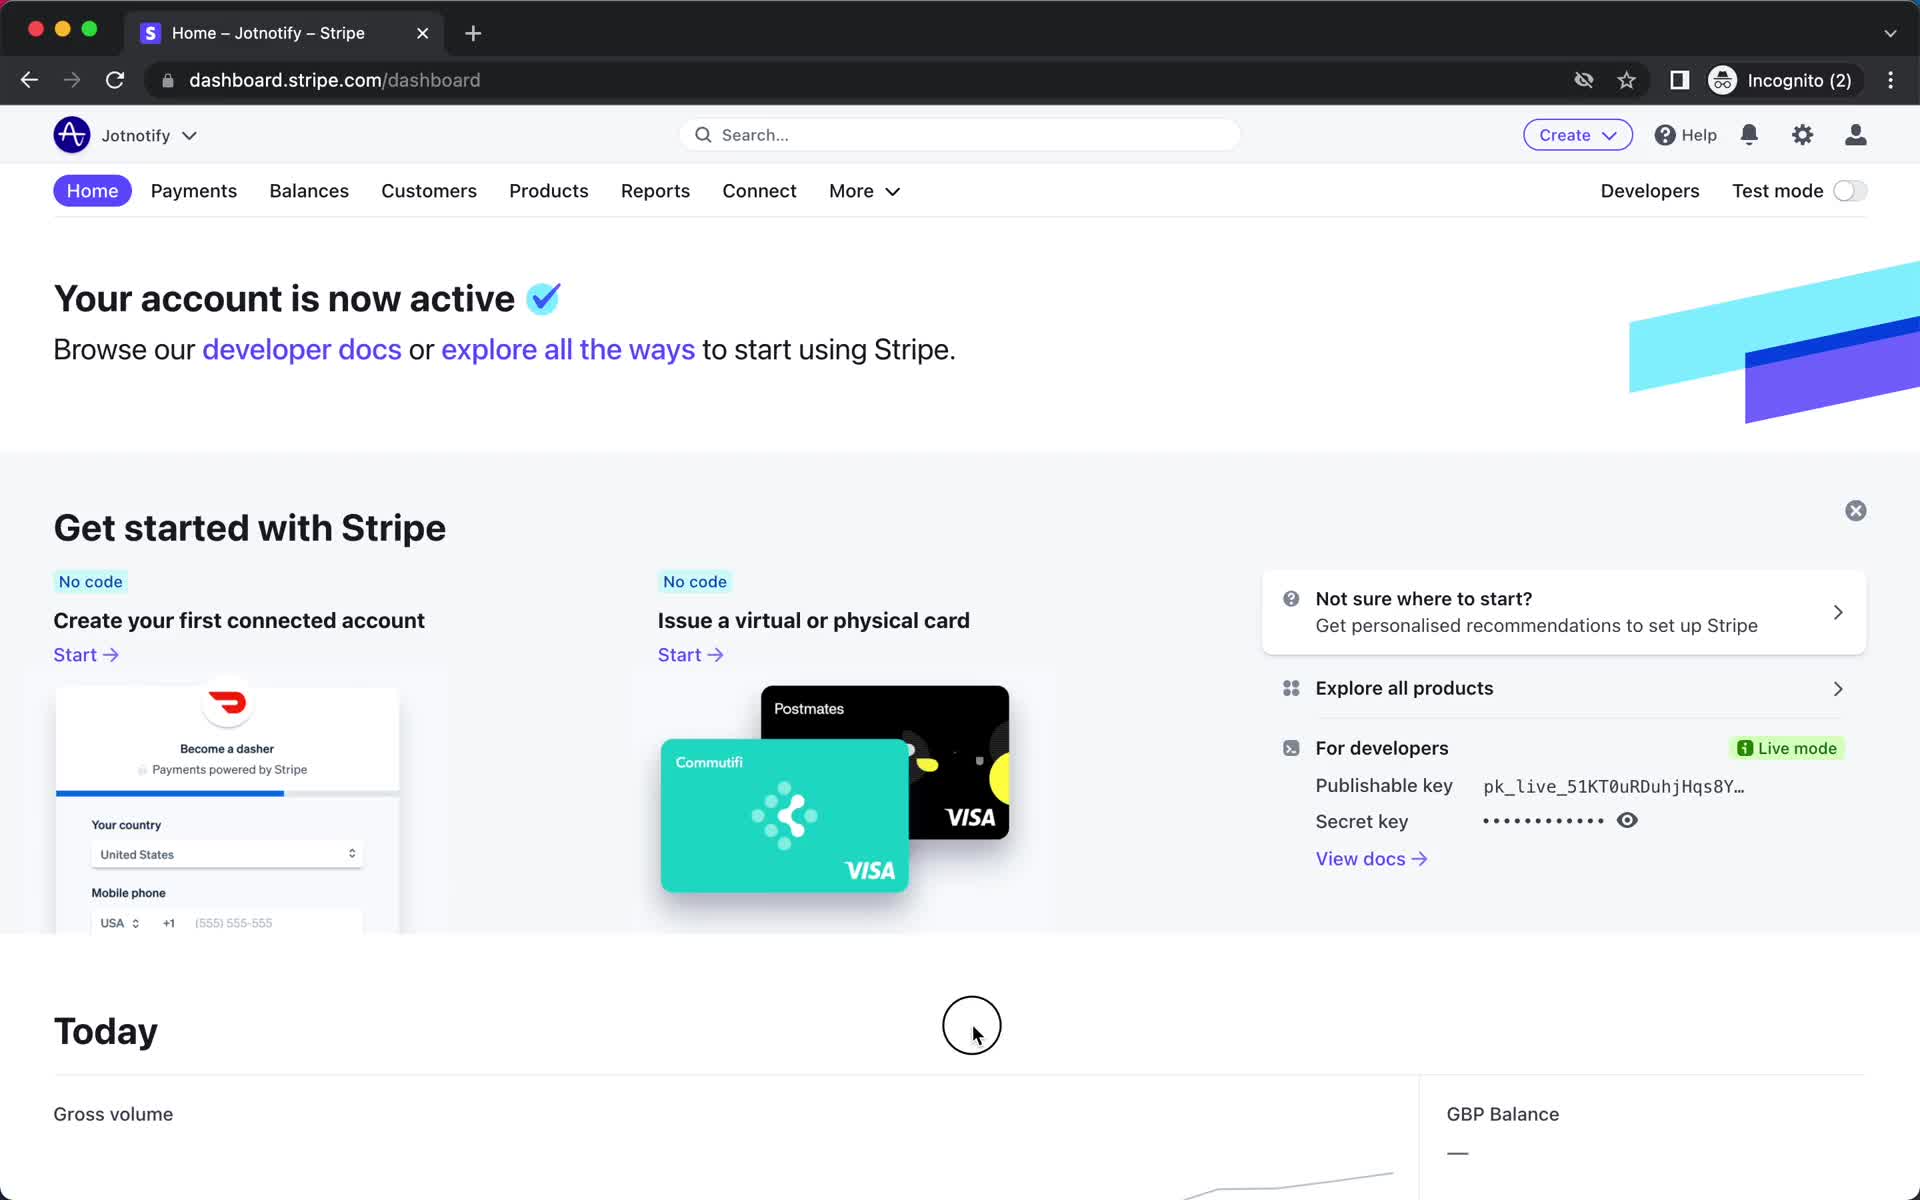
Task: Expand the Create button dropdown
Action: coord(1609,134)
